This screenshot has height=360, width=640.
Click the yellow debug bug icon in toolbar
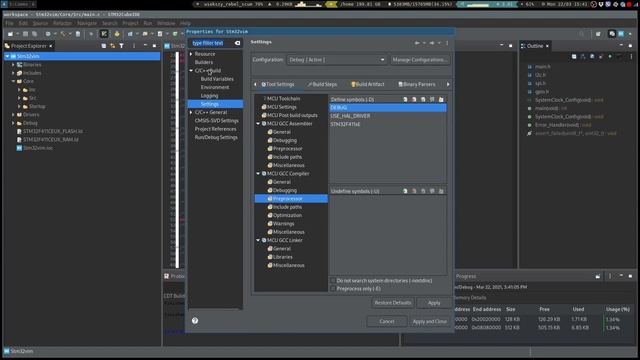[x=117, y=34]
